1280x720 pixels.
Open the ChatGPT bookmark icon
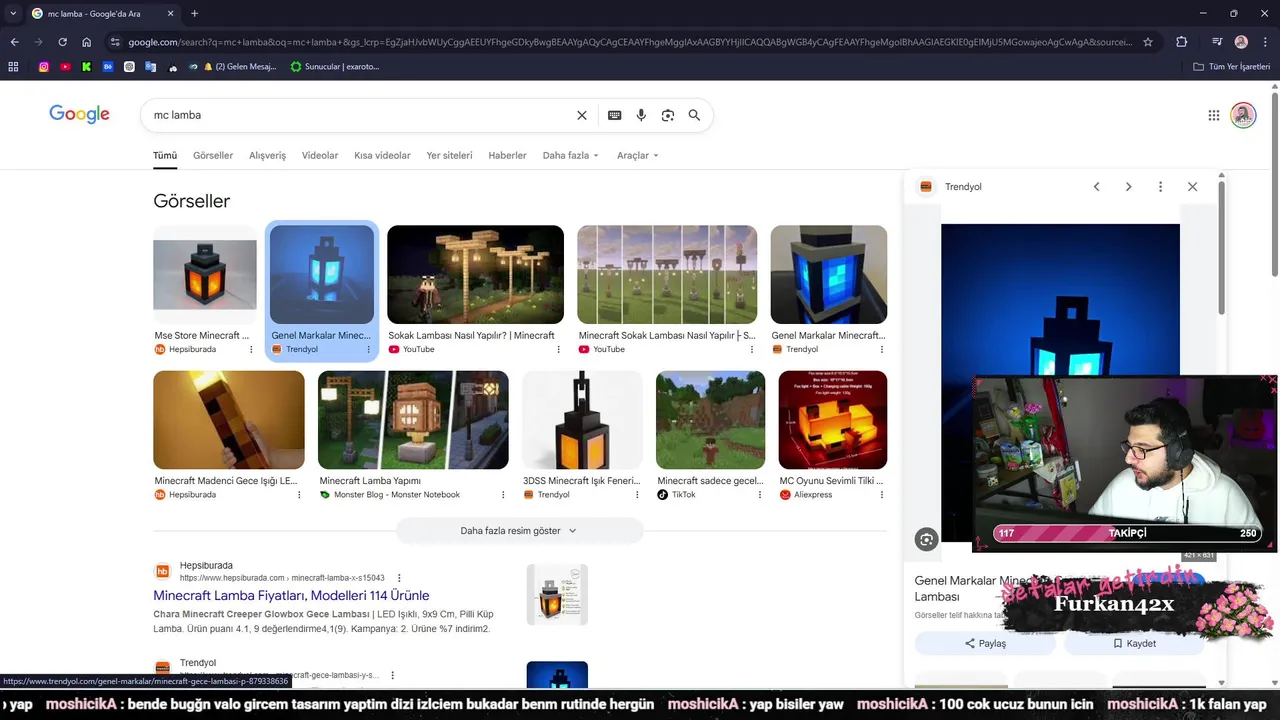click(x=129, y=67)
